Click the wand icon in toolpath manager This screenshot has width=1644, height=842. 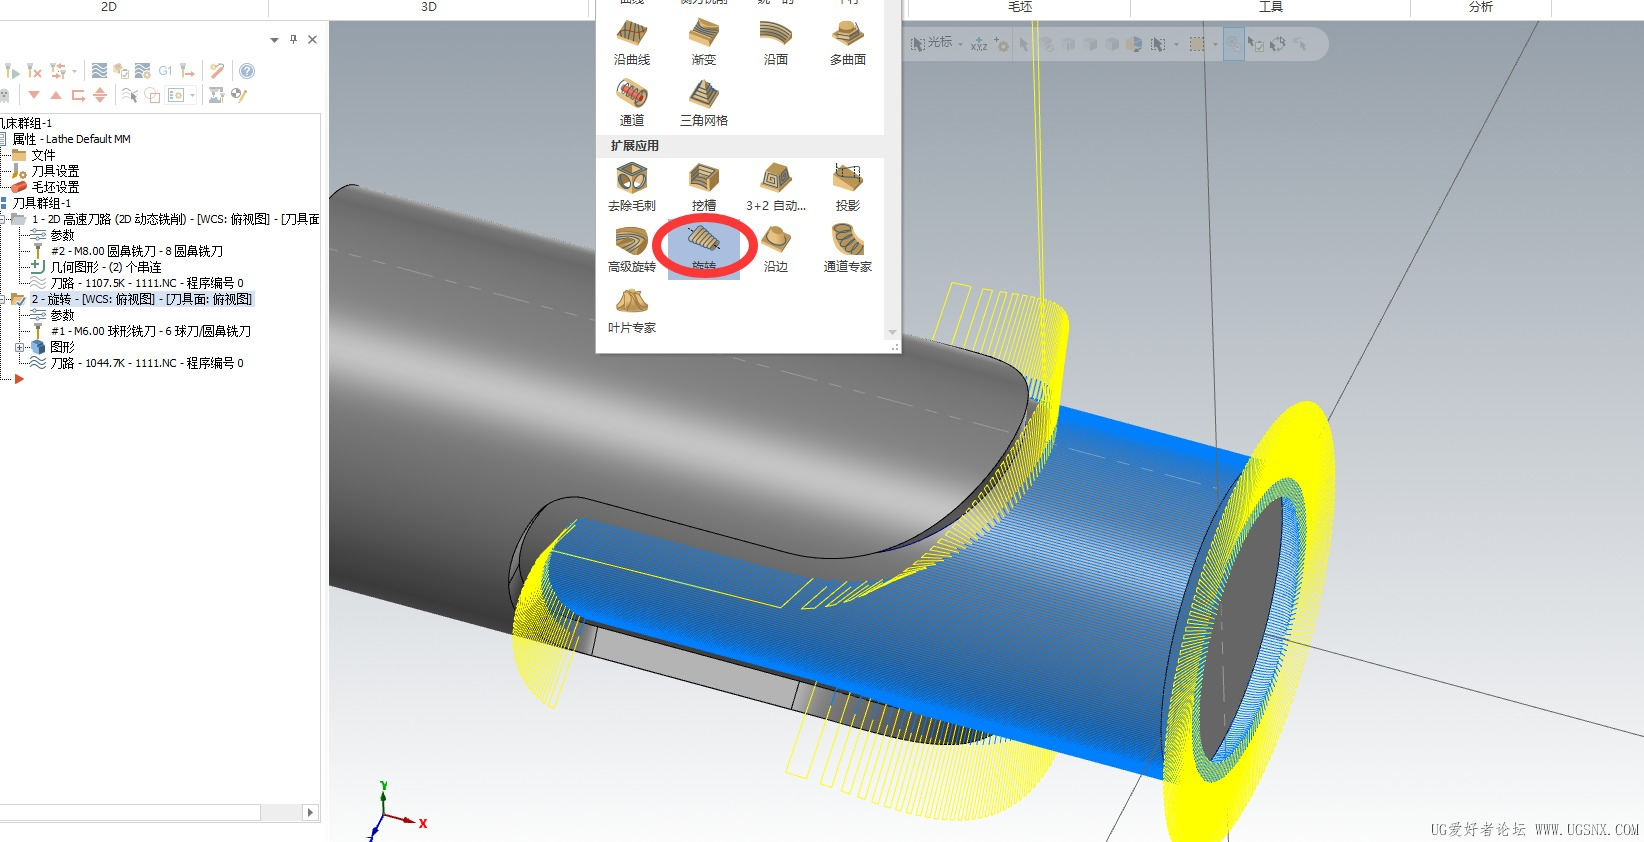pyautogui.click(x=217, y=71)
